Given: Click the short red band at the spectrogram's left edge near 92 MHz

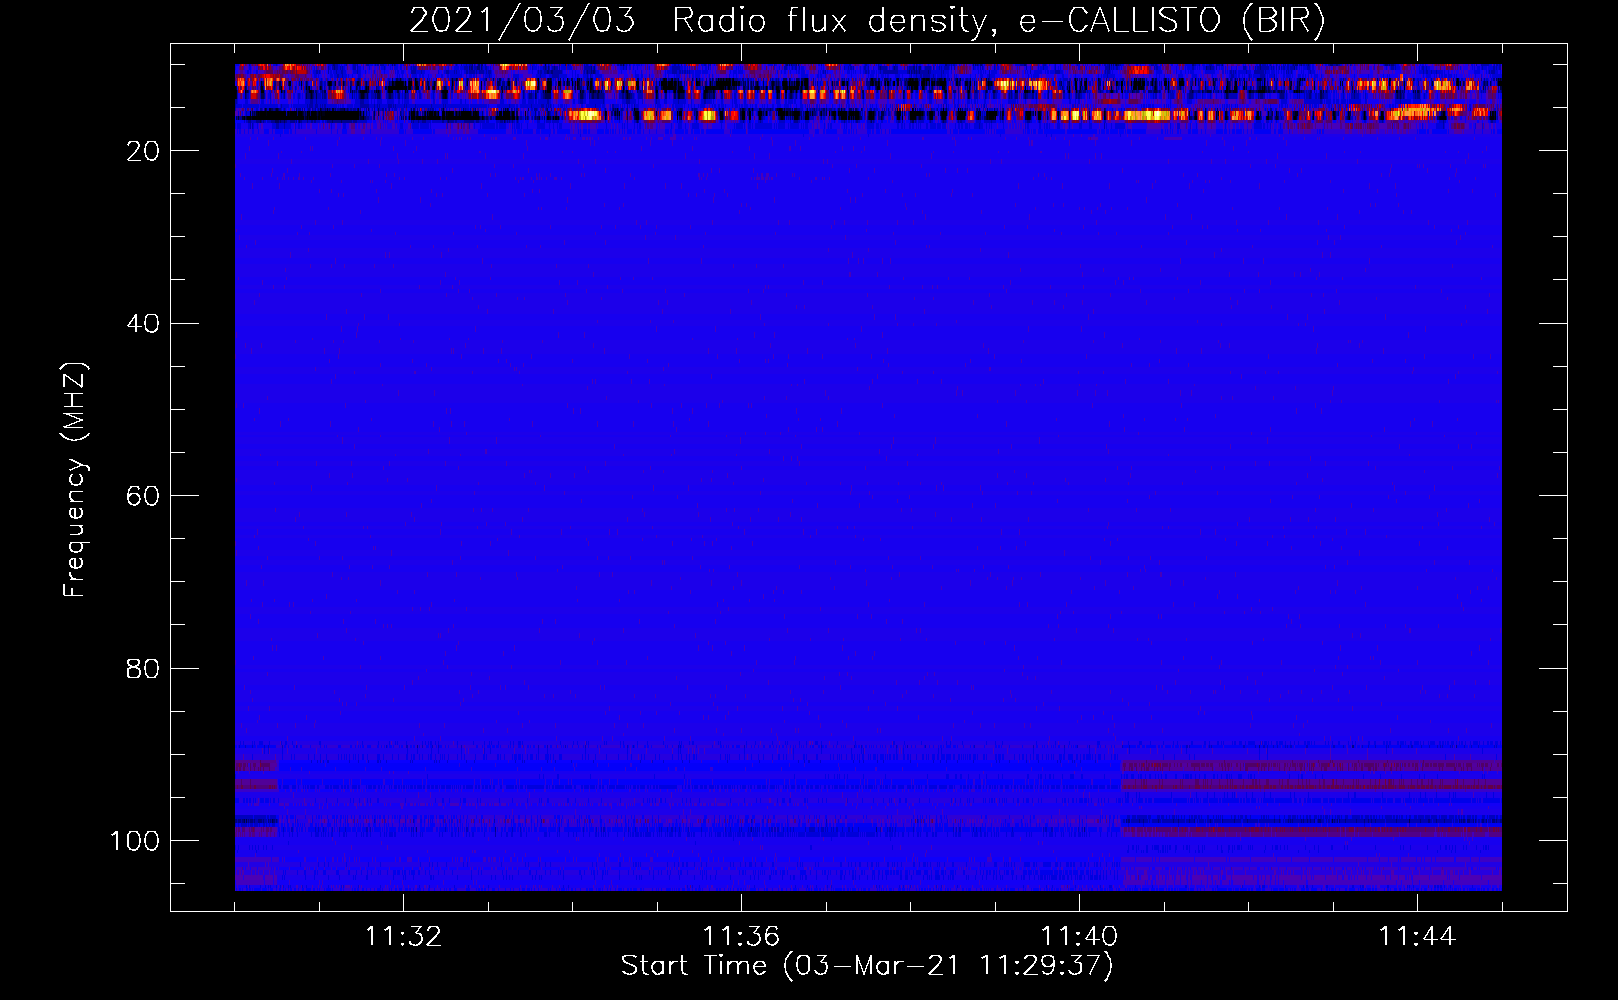Looking at the screenshot, I should pyautogui.click(x=256, y=766).
